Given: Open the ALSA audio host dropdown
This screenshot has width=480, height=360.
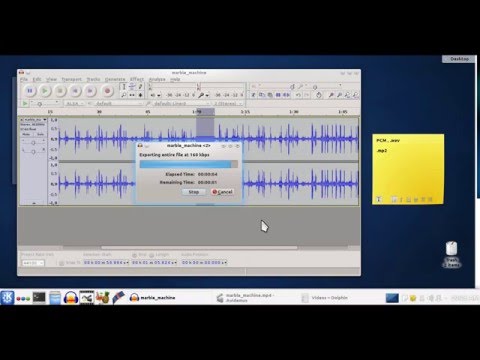Looking at the screenshot, I should [76, 104].
